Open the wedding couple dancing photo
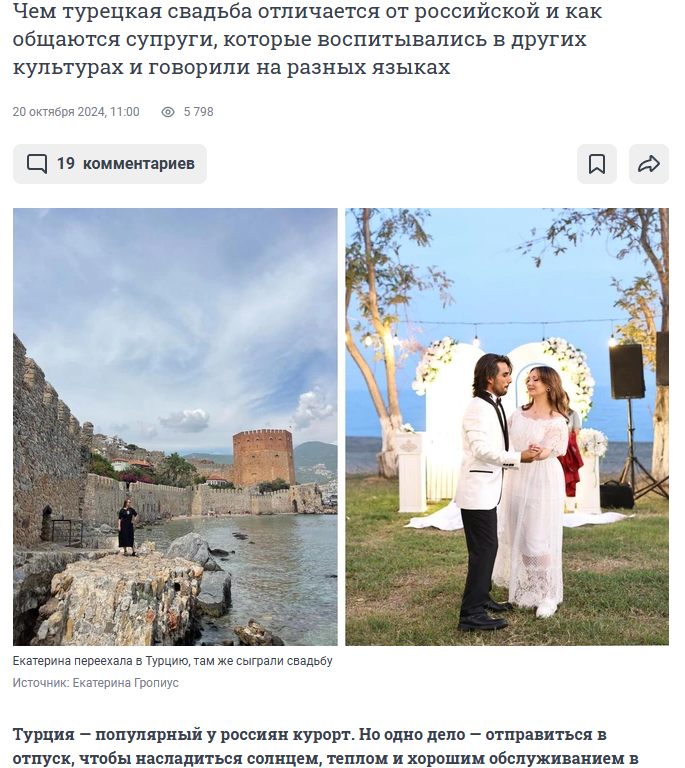 pos(507,427)
